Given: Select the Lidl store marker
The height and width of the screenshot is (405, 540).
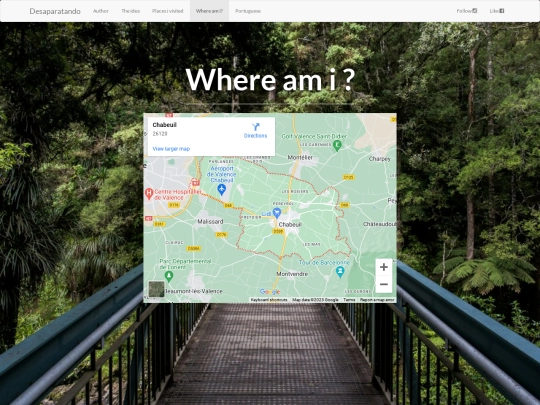Looking at the screenshot, I should pyautogui.click(x=277, y=213).
